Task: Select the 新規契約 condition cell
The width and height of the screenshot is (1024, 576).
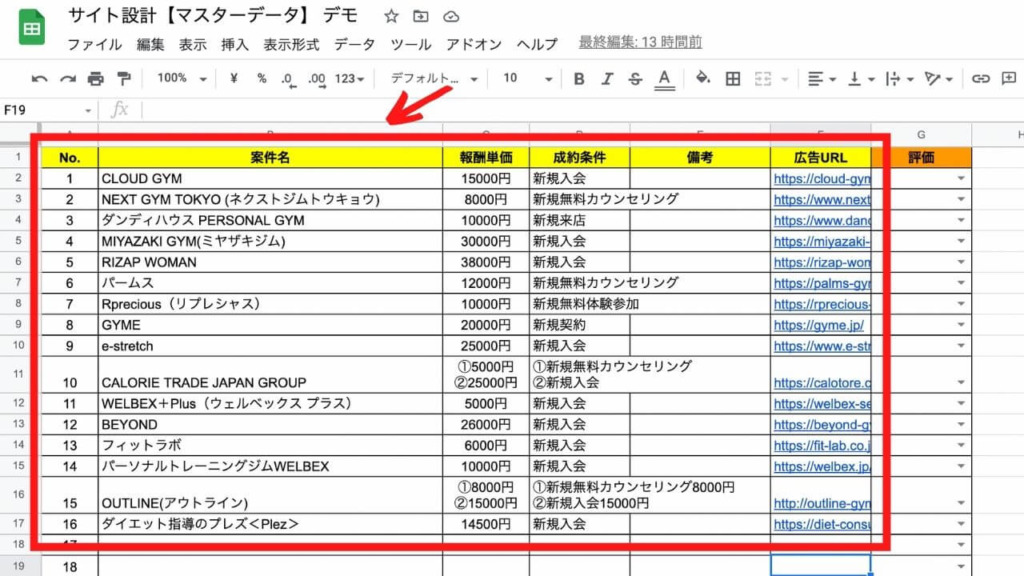Action: (x=580, y=325)
